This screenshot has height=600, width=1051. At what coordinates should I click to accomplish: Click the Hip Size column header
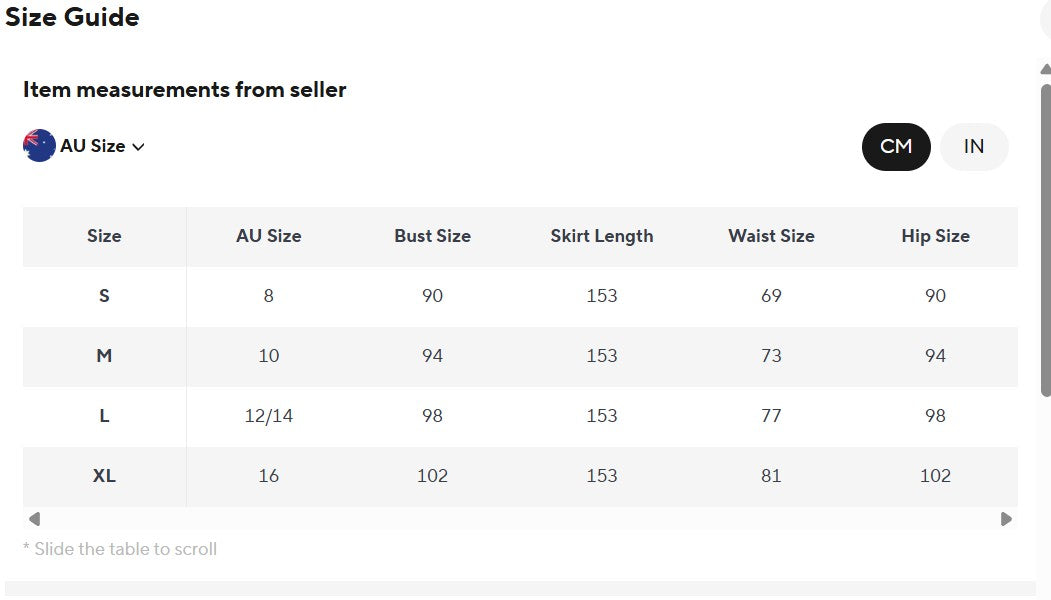pyautogui.click(x=935, y=236)
